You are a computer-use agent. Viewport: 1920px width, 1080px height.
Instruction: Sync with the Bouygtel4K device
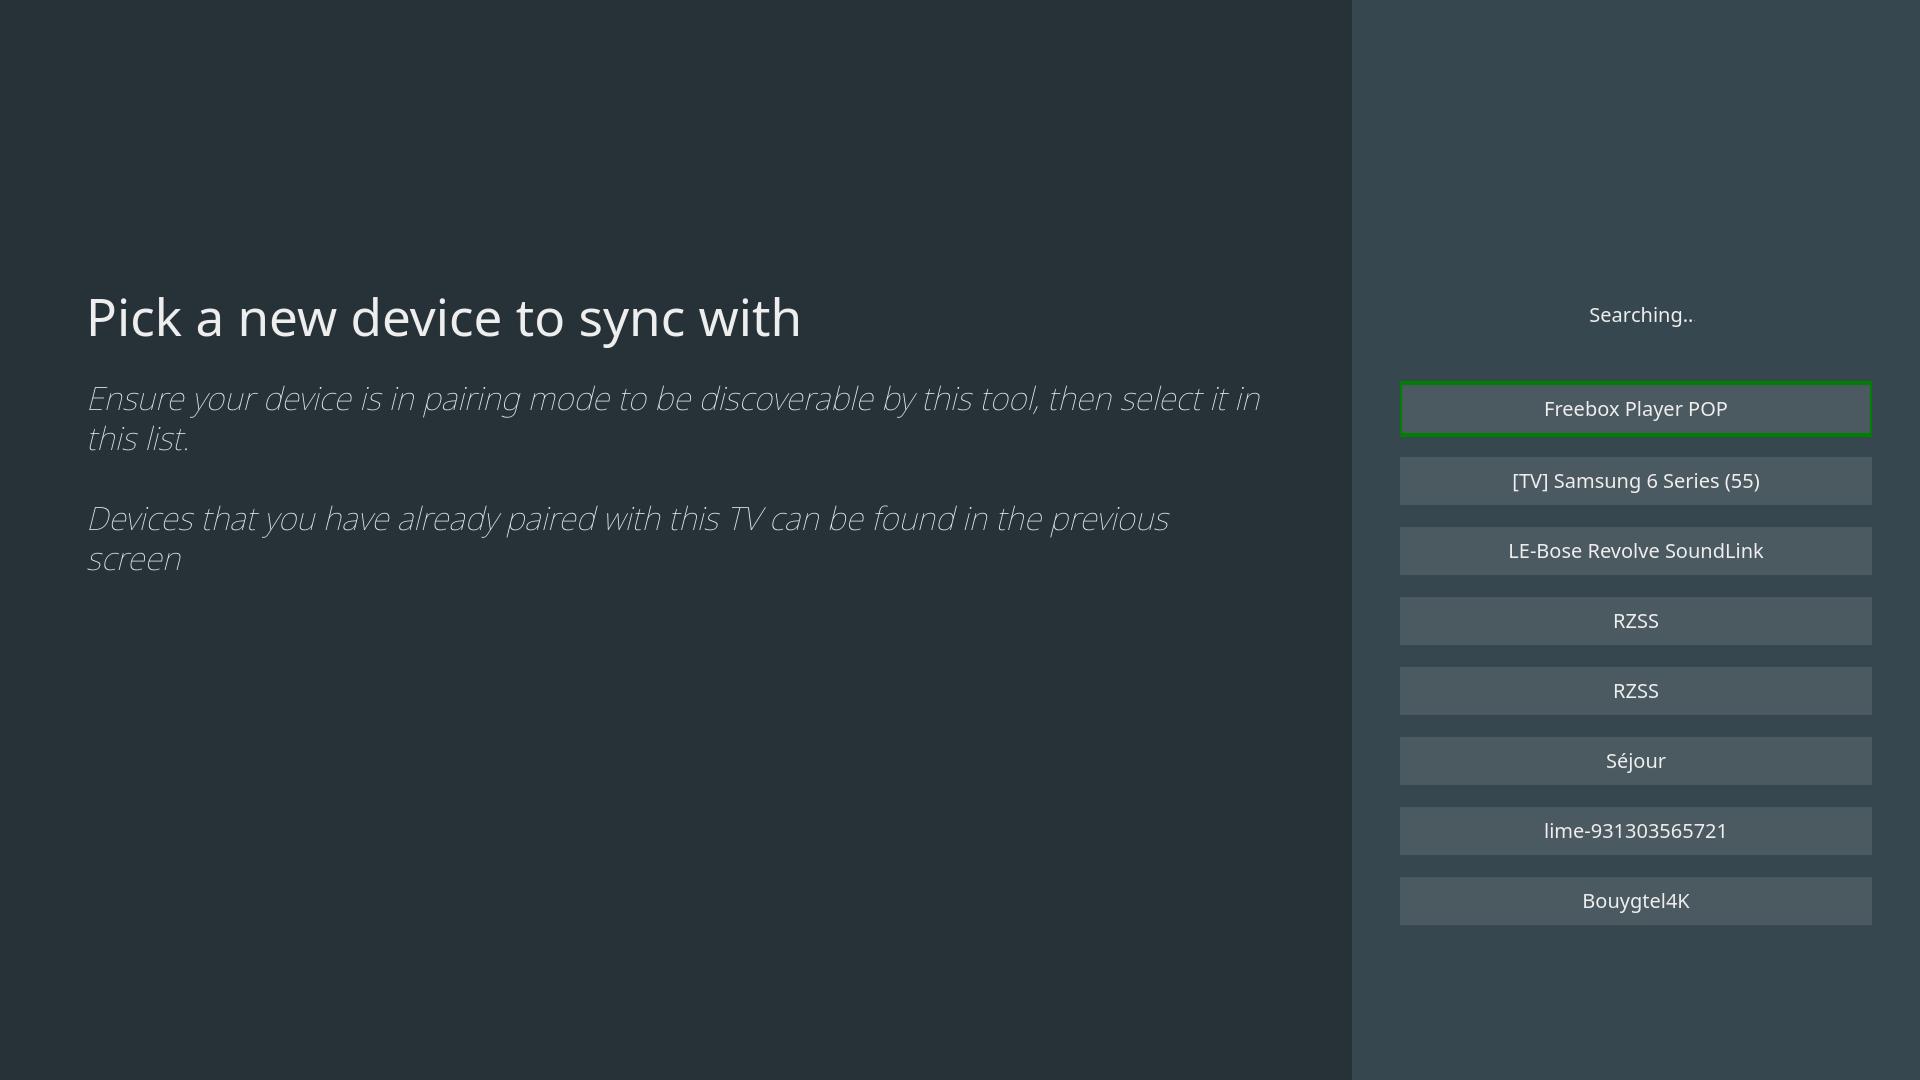pyautogui.click(x=1635, y=901)
